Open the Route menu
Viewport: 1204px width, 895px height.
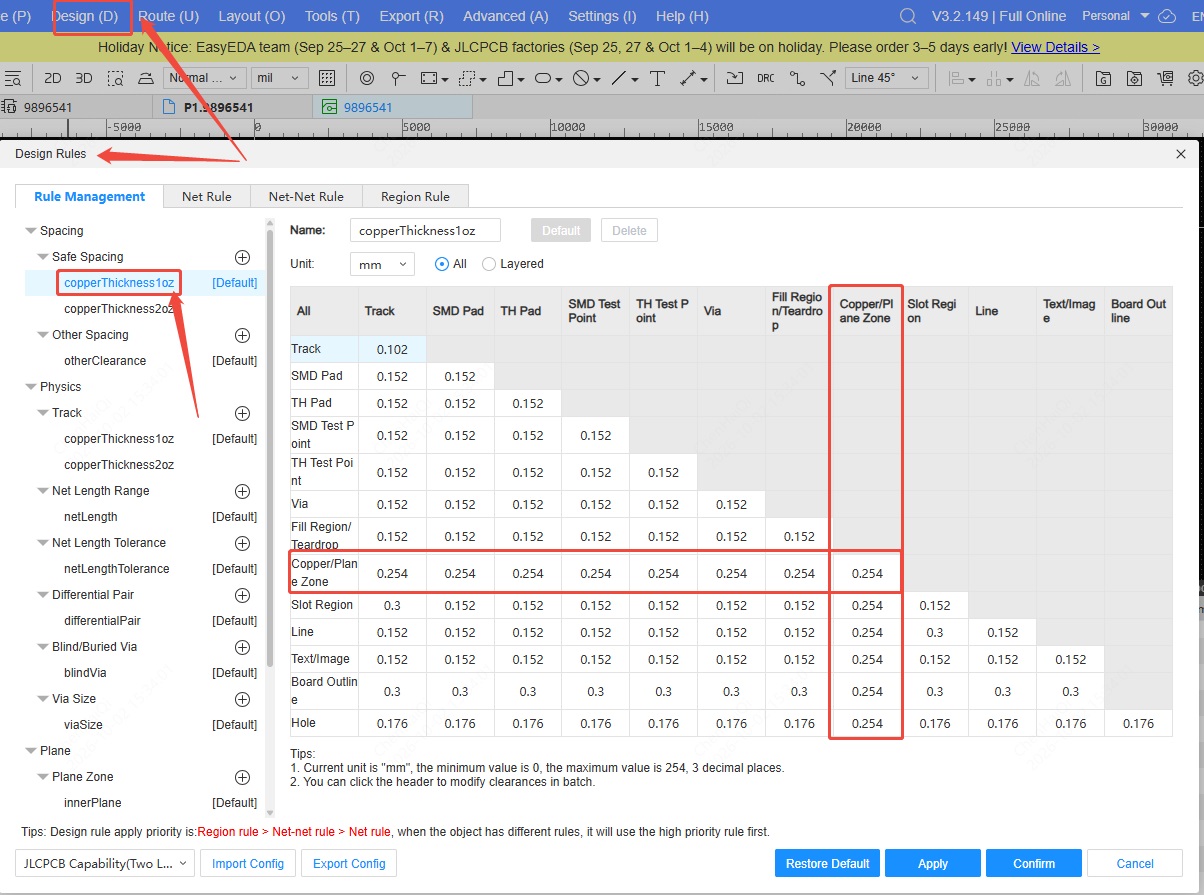[x=168, y=16]
